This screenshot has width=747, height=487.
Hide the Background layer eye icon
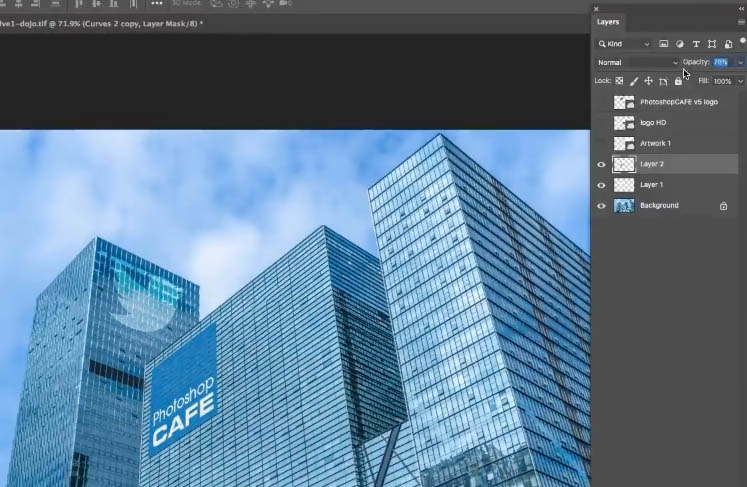(x=601, y=206)
